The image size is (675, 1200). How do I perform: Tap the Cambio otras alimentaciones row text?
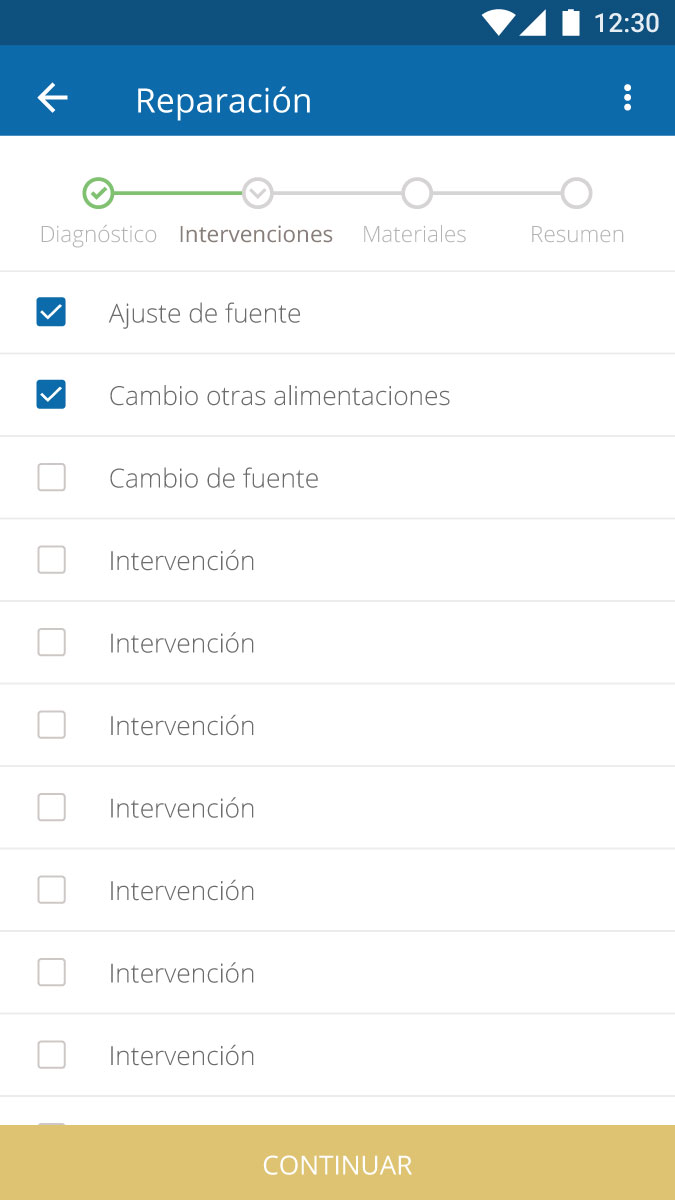[279, 396]
